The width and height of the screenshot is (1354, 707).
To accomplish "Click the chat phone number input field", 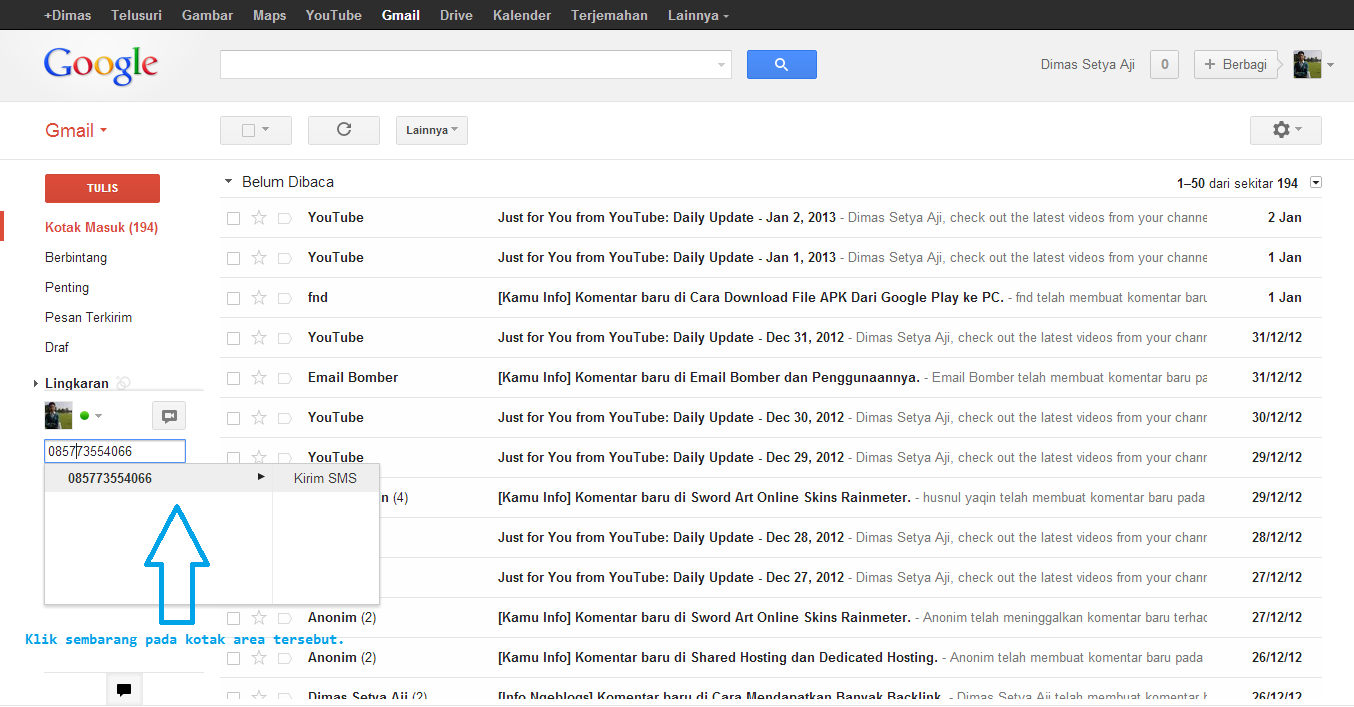I will coord(115,451).
